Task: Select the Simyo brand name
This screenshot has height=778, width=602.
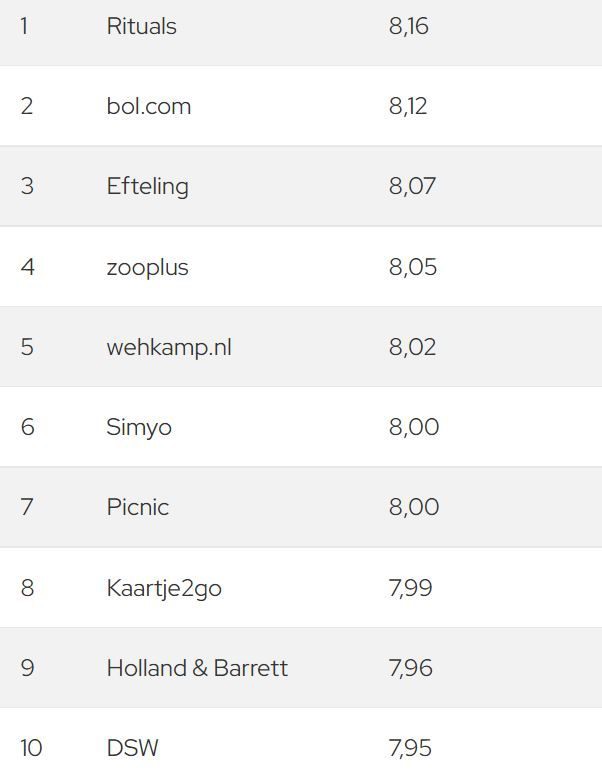Action: (x=139, y=427)
